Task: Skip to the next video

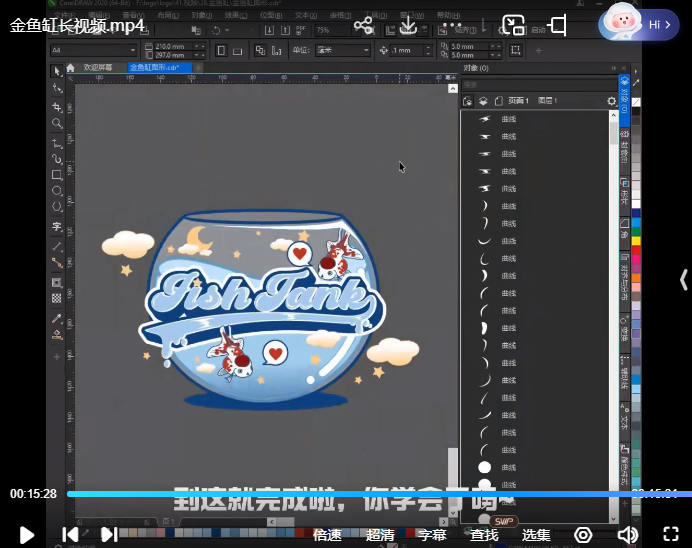Action: pyautogui.click(x=109, y=535)
